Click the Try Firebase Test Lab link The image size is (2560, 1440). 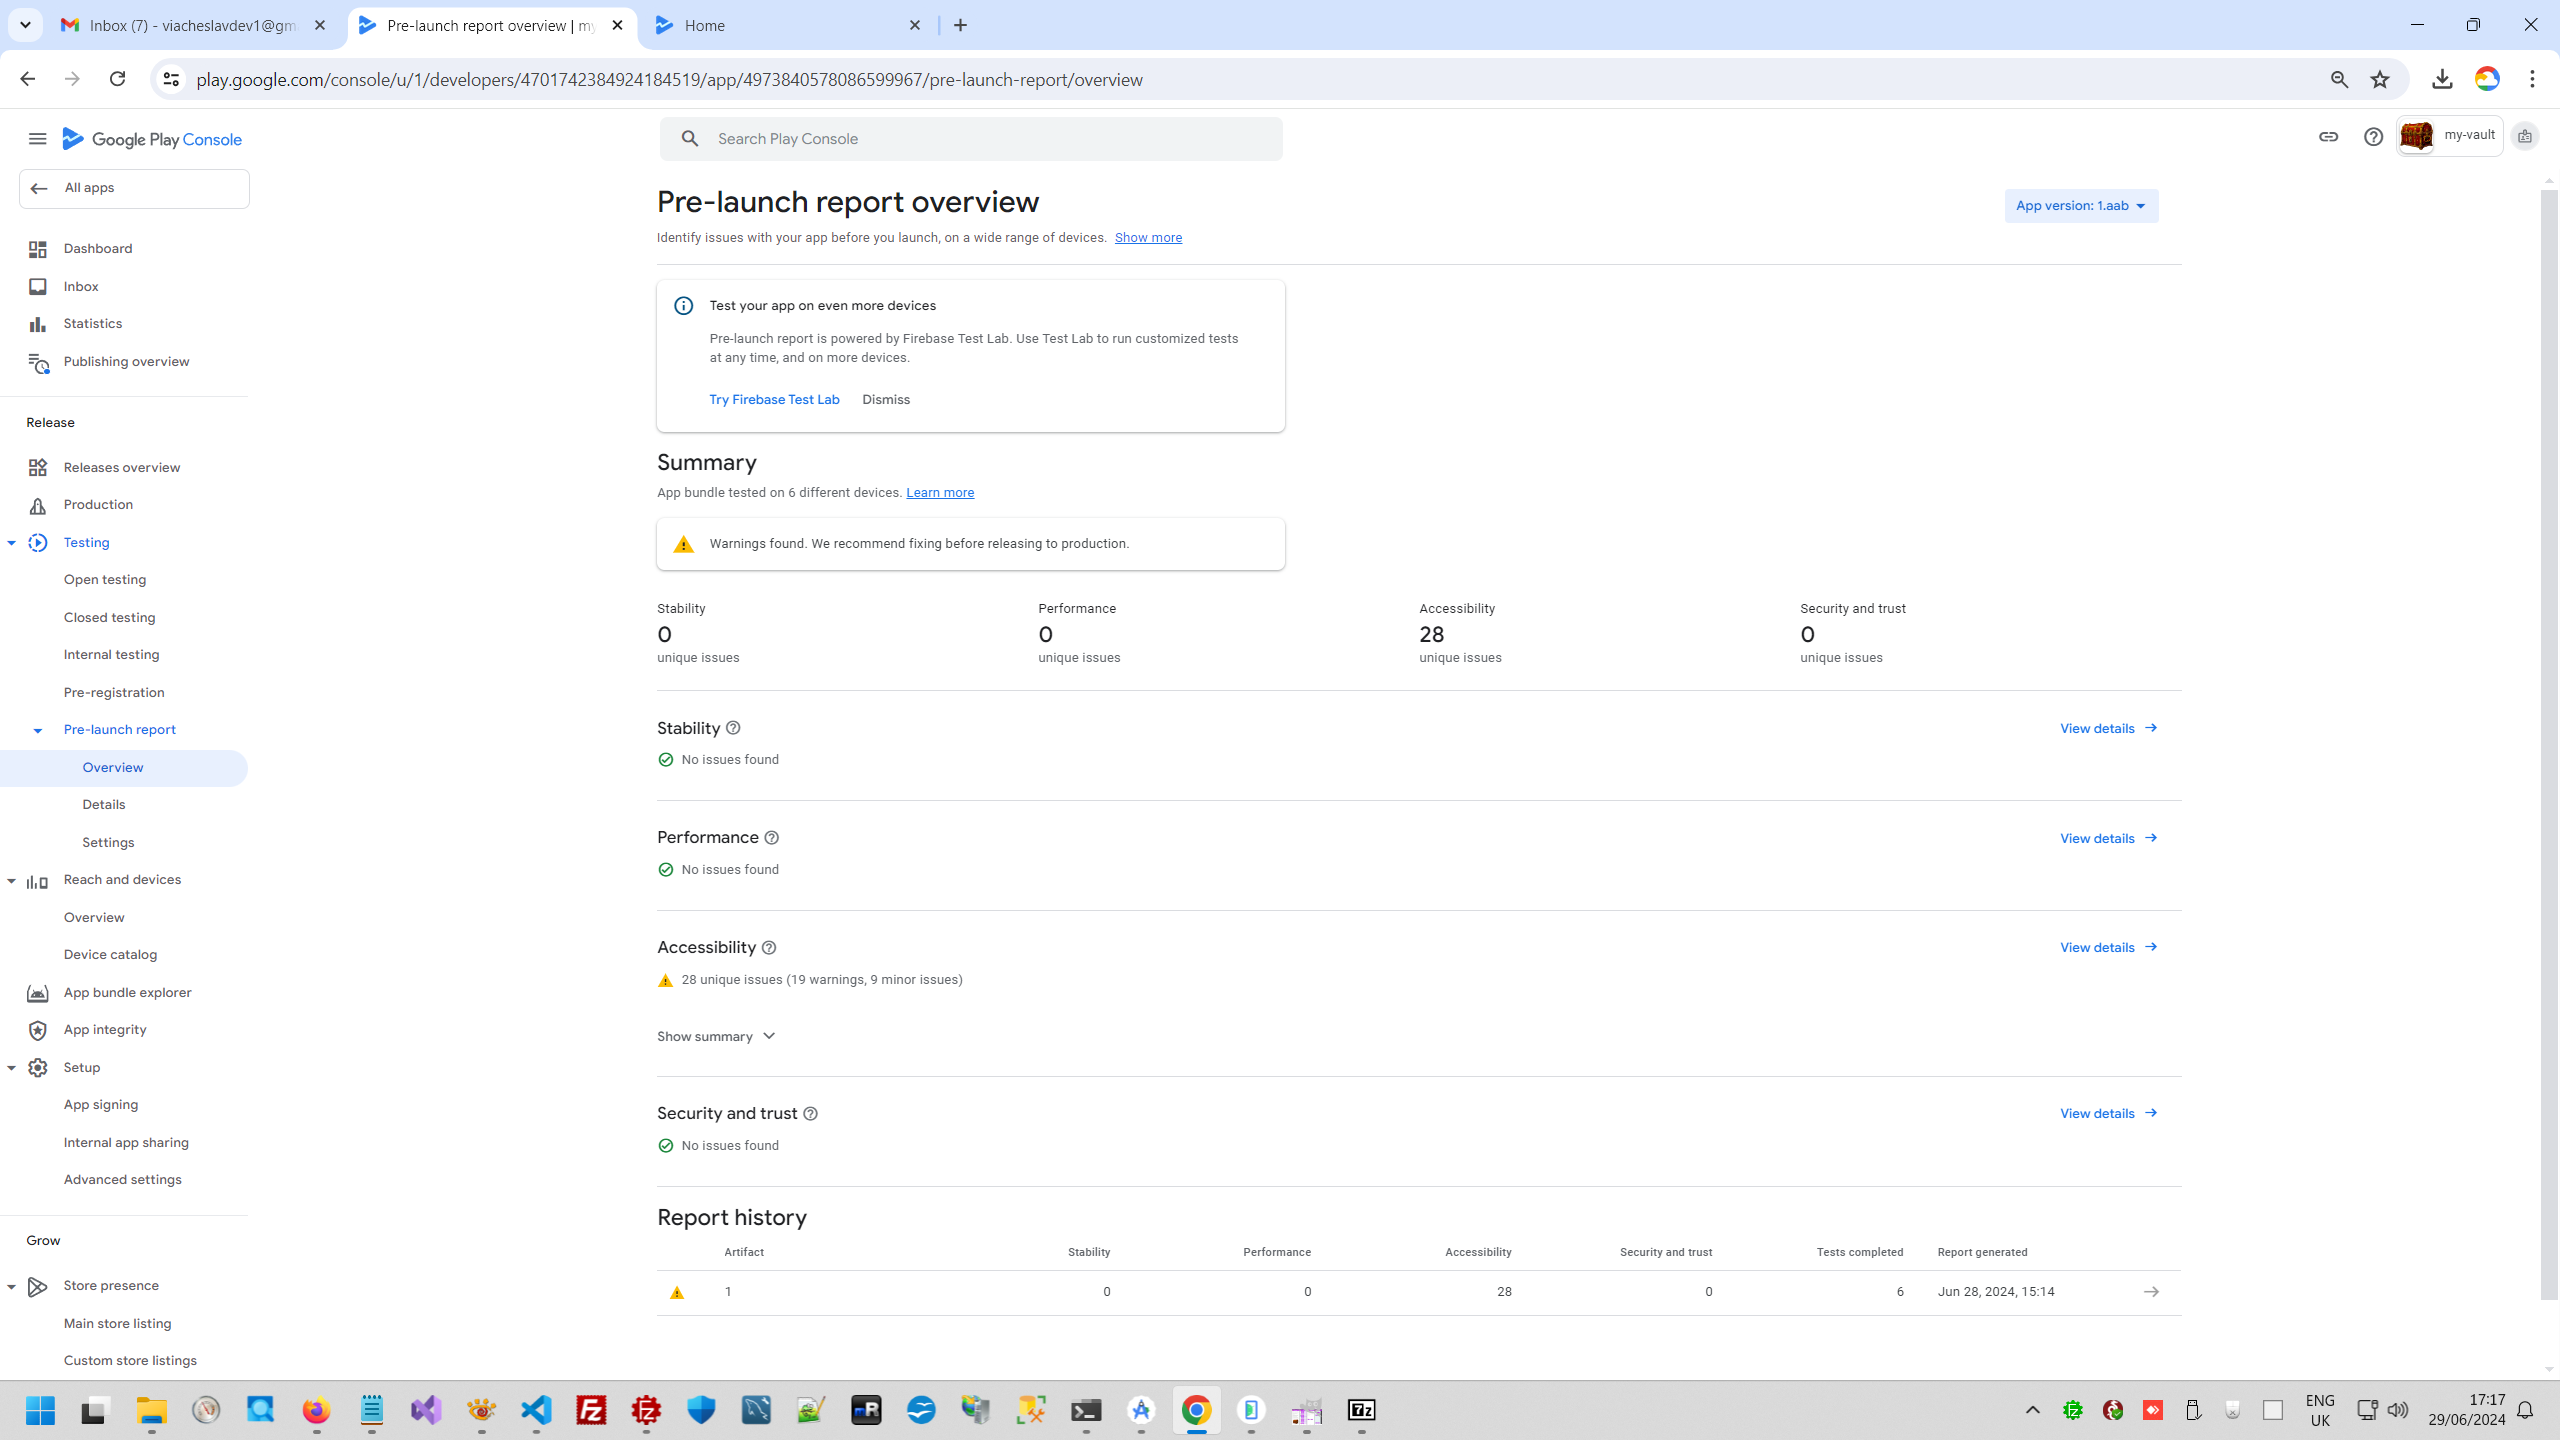tap(774, 399)
